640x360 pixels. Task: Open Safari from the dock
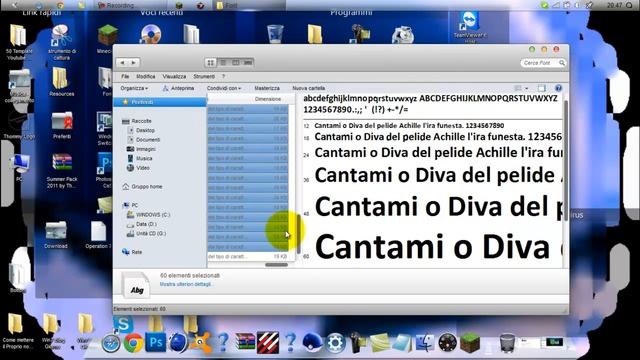pyautogui.click(x=111, y=343)
